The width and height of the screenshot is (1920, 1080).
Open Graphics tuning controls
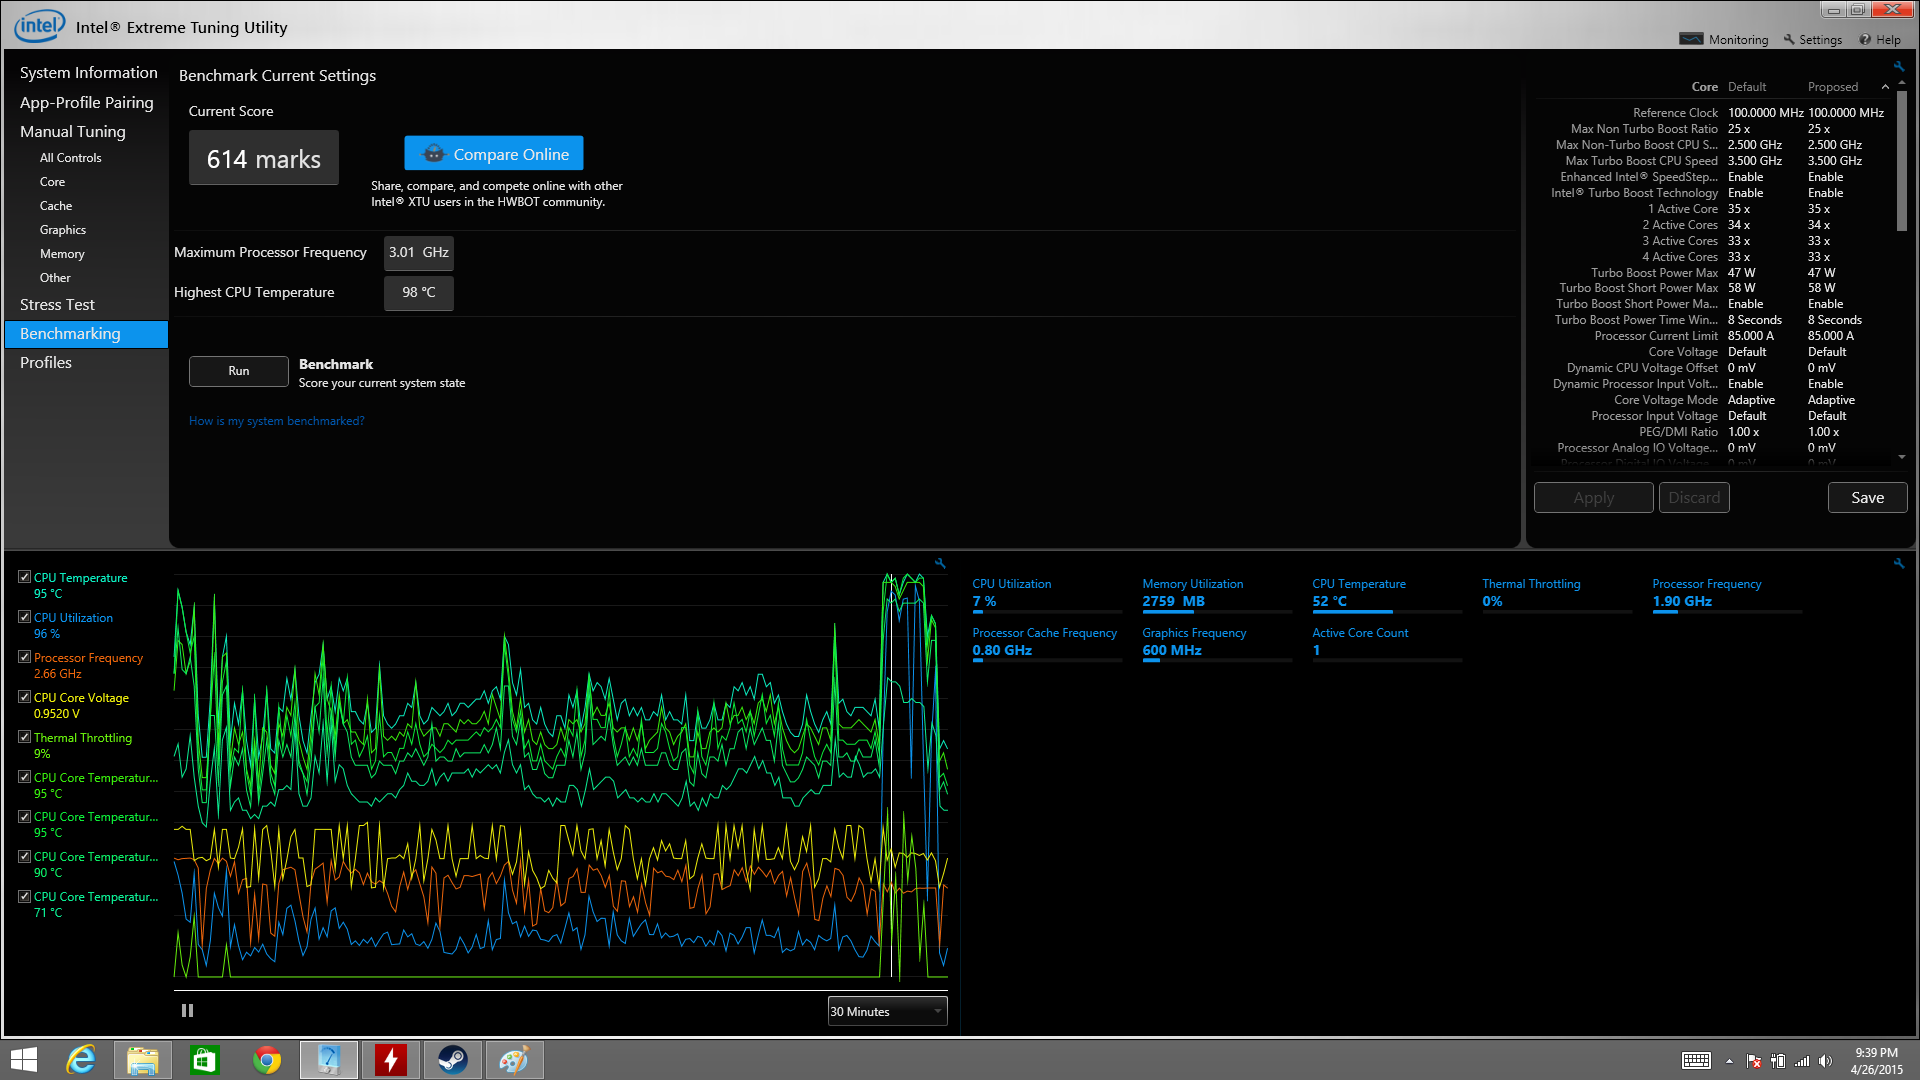[63, 230]
